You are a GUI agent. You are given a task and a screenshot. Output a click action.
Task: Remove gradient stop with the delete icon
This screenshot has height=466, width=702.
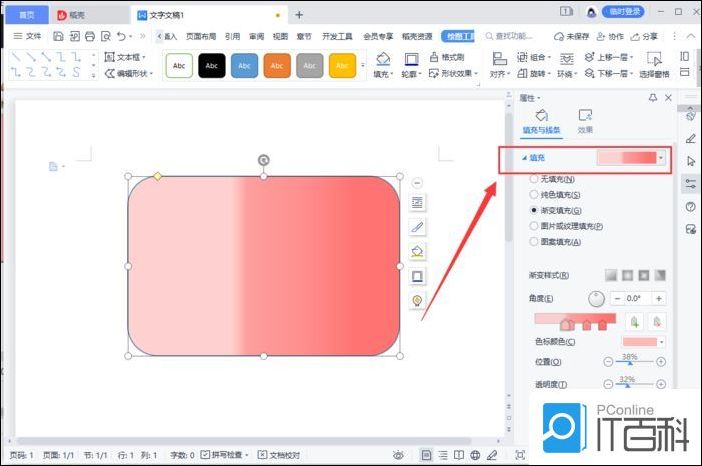point(657,321)
